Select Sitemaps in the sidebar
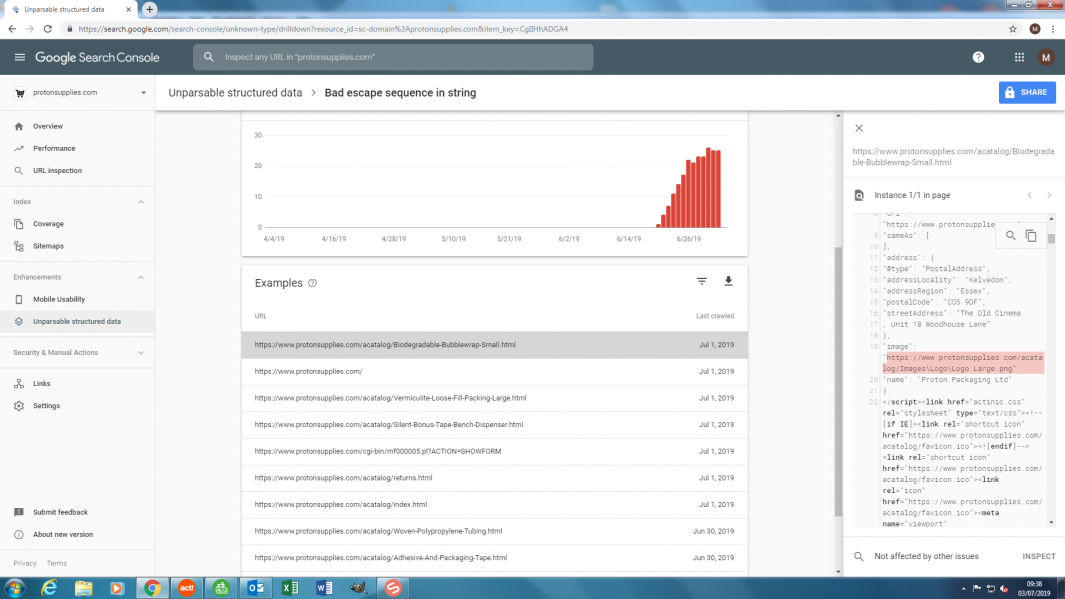The width and height of the screenshot is (1065, 599). [48, 246]
